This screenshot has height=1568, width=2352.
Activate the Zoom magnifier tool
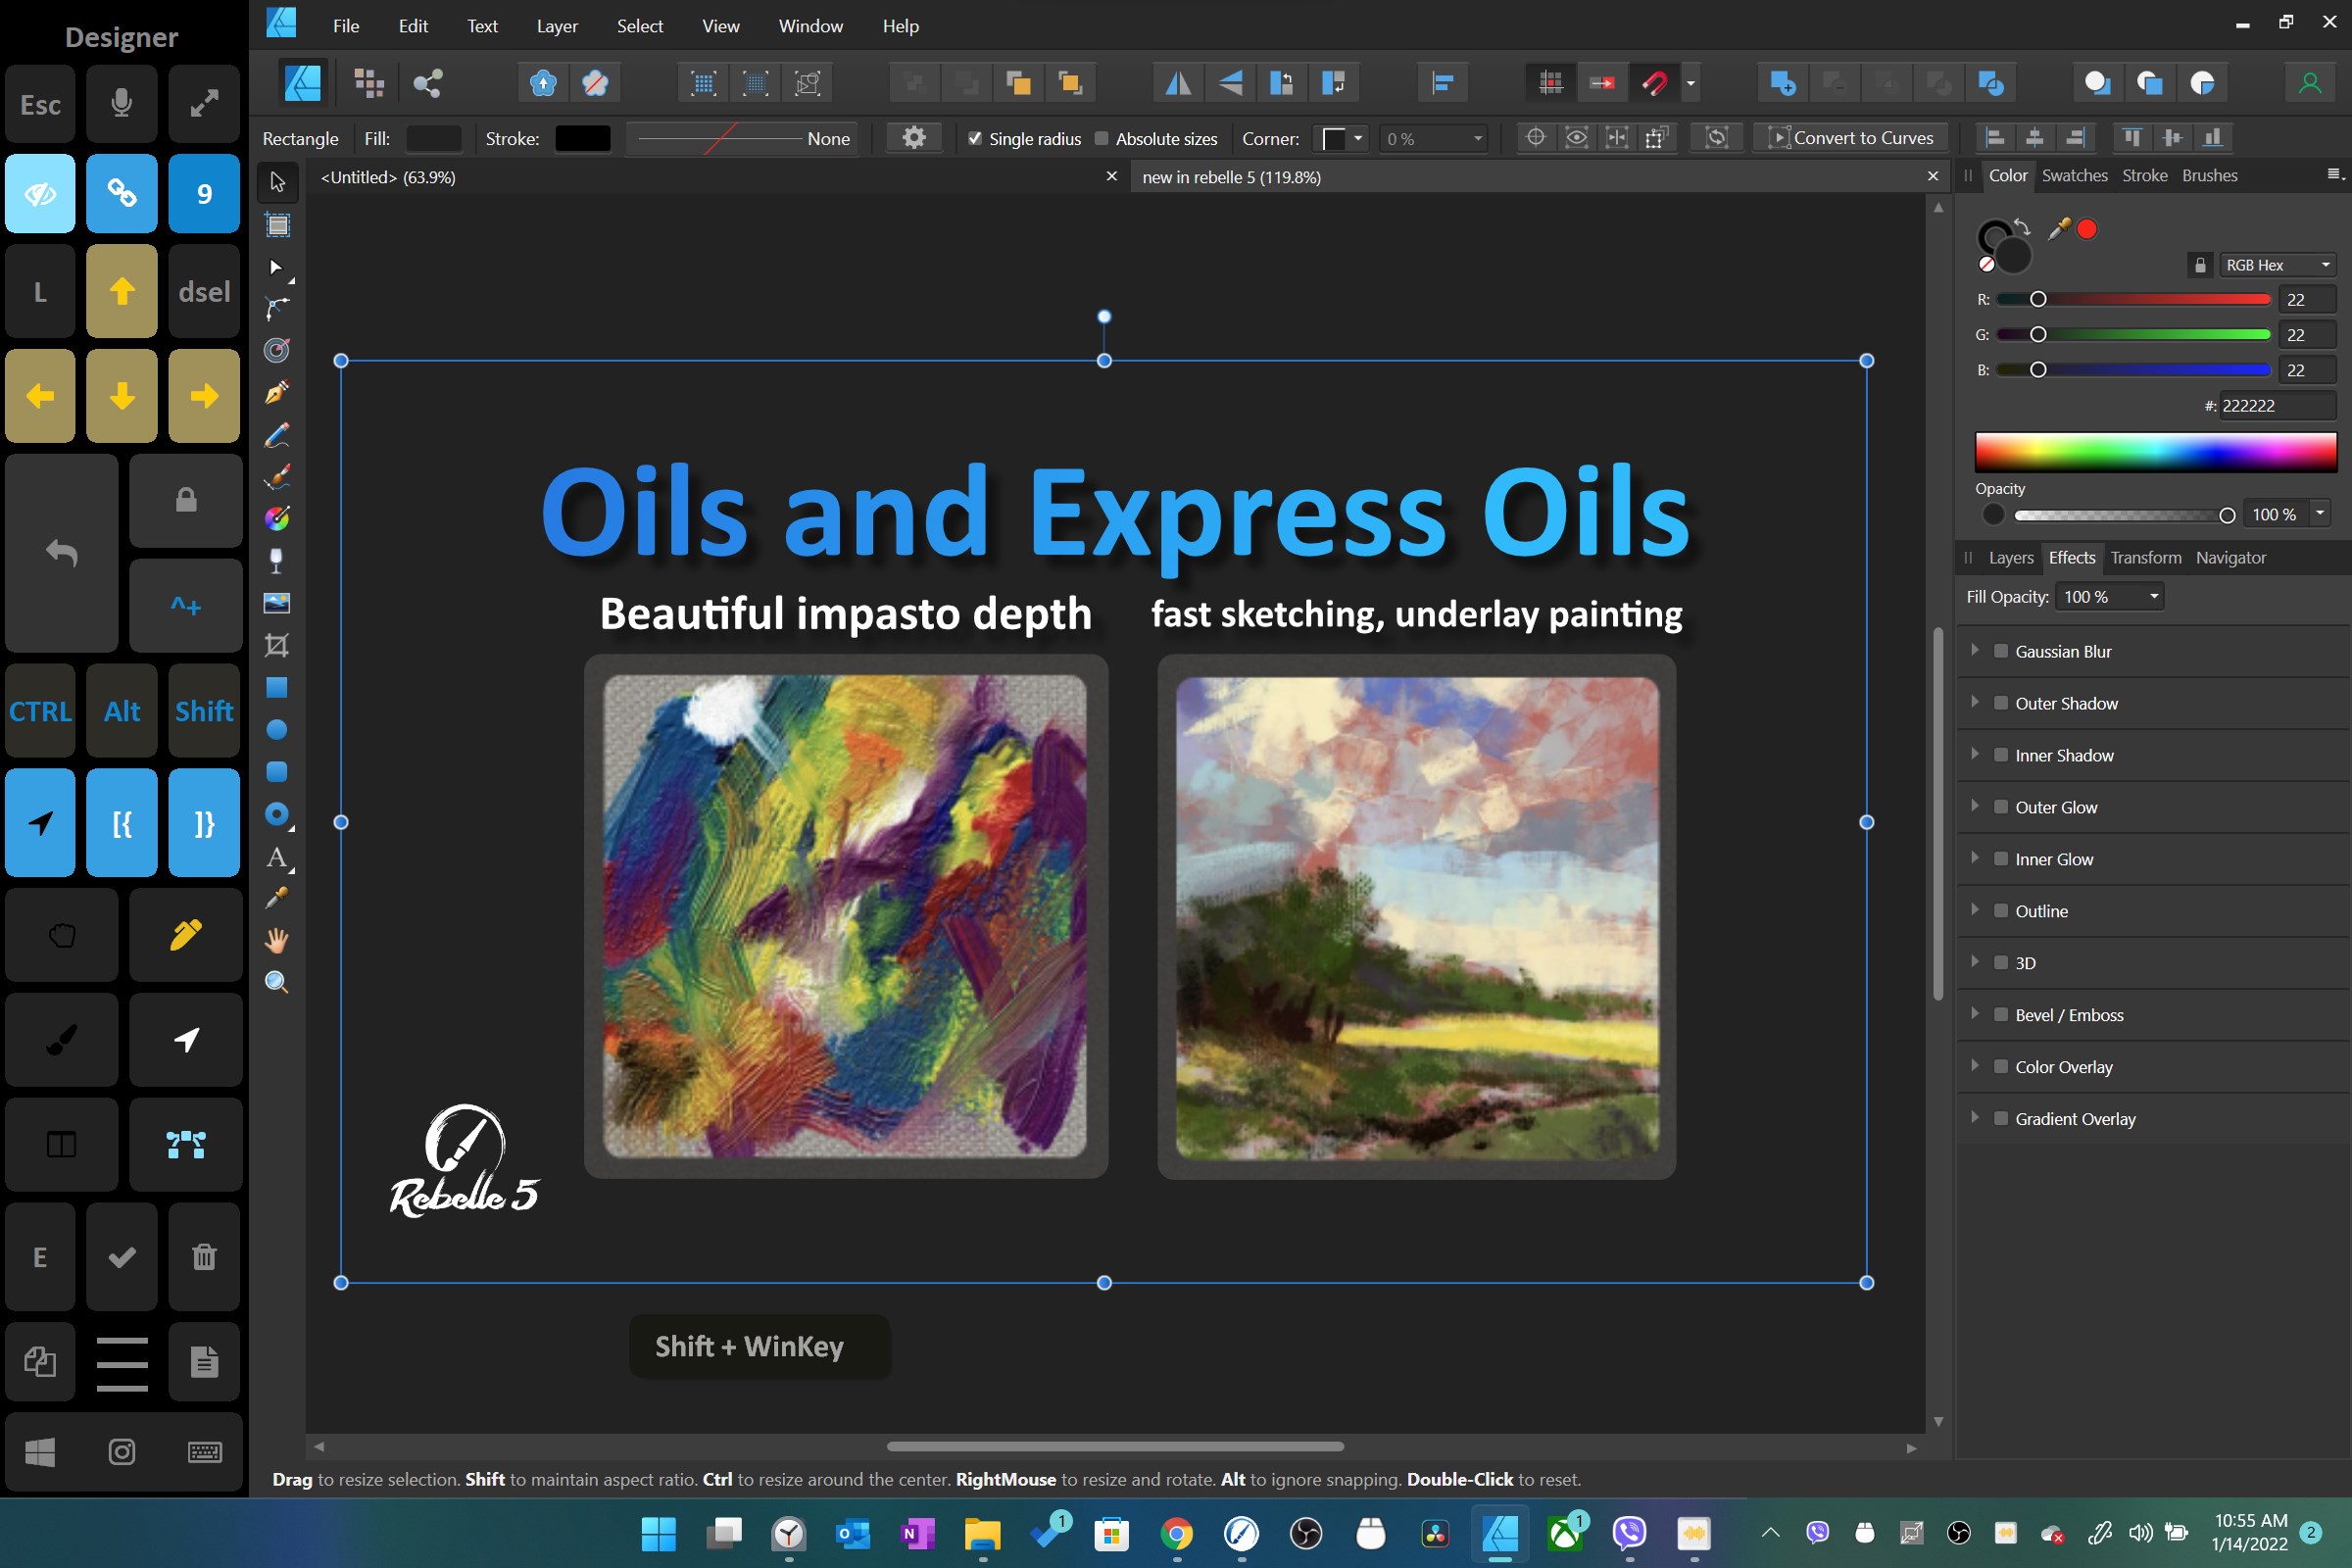tap(277, 982)
